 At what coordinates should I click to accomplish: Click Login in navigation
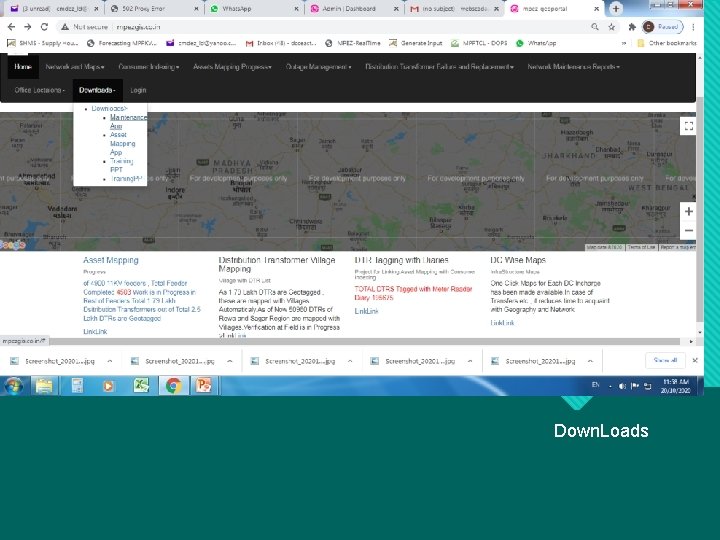tap(138, 90)
